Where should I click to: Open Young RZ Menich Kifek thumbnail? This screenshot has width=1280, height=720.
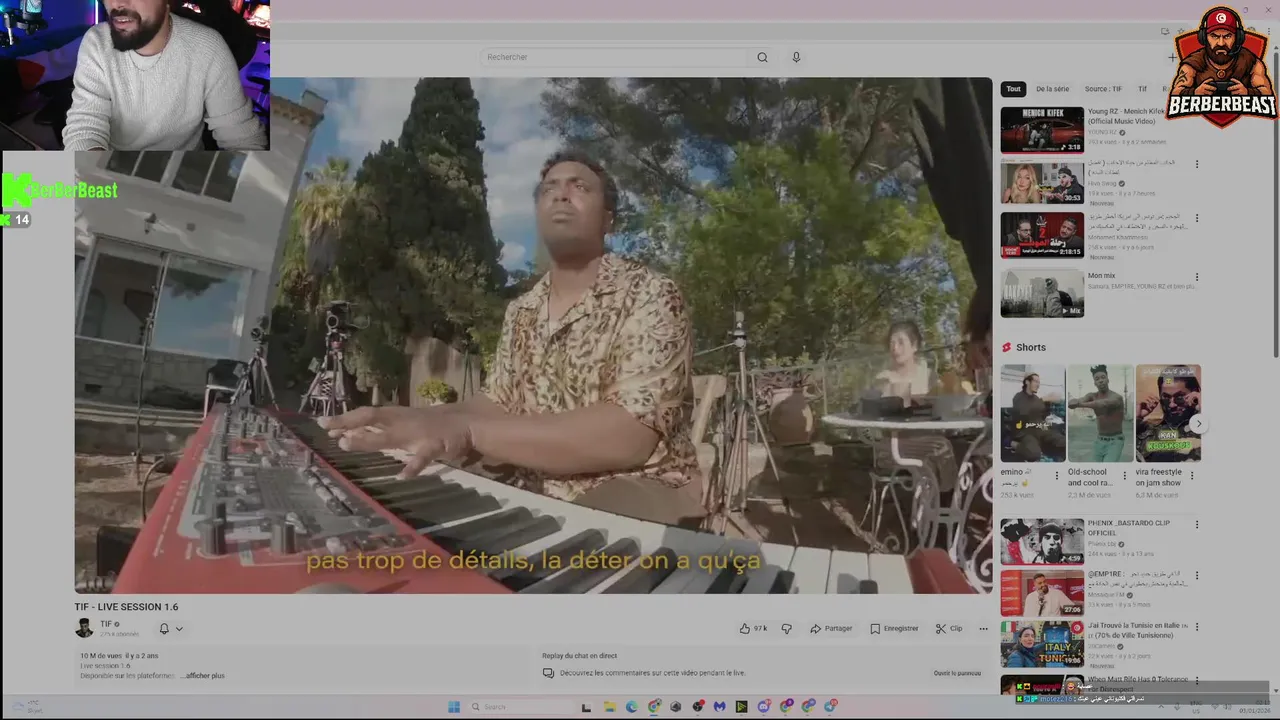click(1042, 130)
